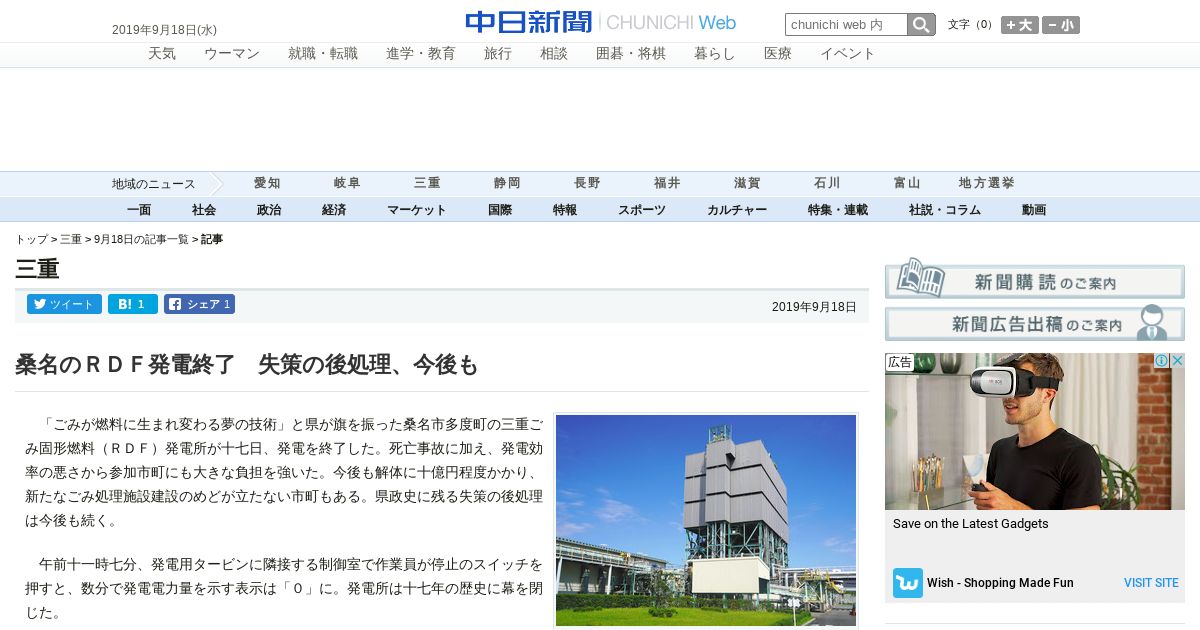The image size is (1200, 630).
Task: Open the ウーマン section
Action: [232, 54]
